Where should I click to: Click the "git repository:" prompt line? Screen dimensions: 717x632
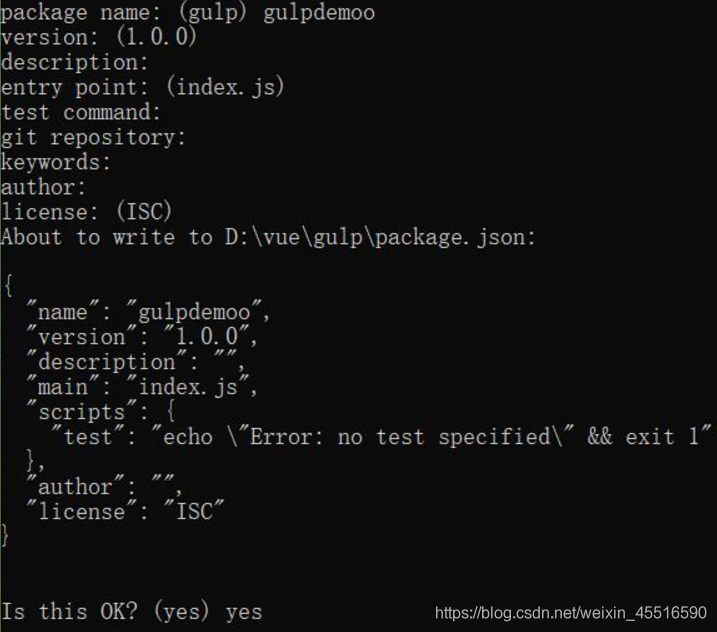(93, 137)
